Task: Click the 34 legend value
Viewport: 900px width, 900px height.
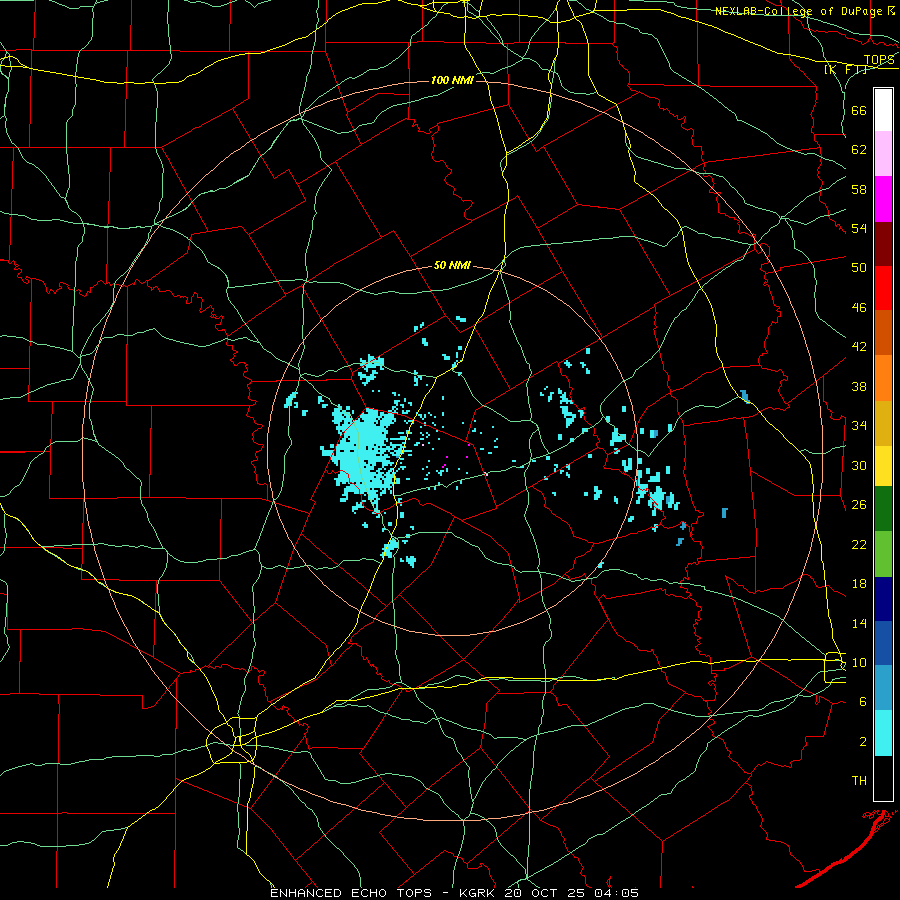Action: click(x=859, y=426)
